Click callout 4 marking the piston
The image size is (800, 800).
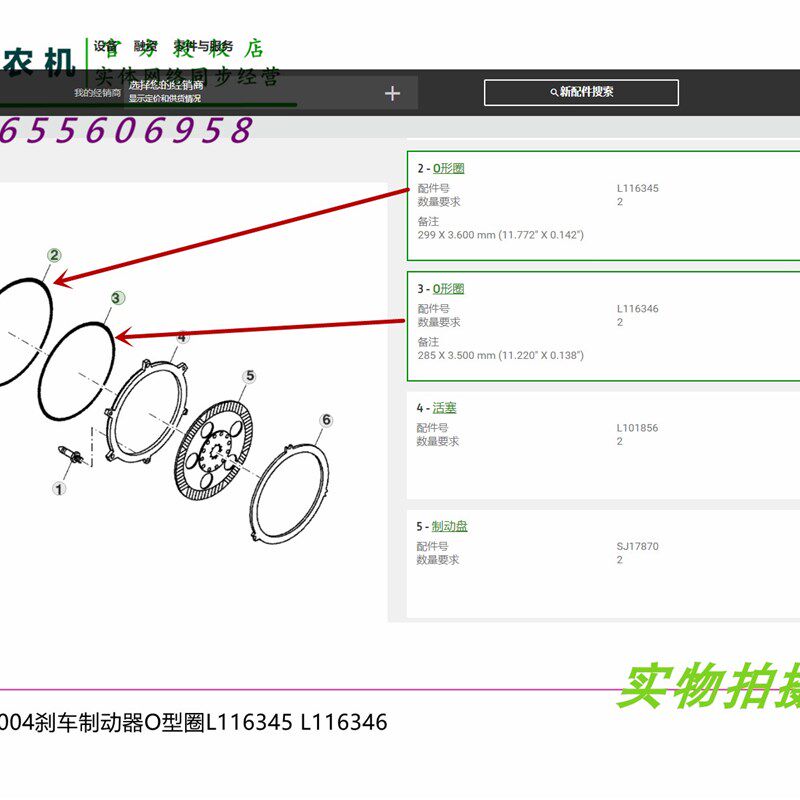181,338
